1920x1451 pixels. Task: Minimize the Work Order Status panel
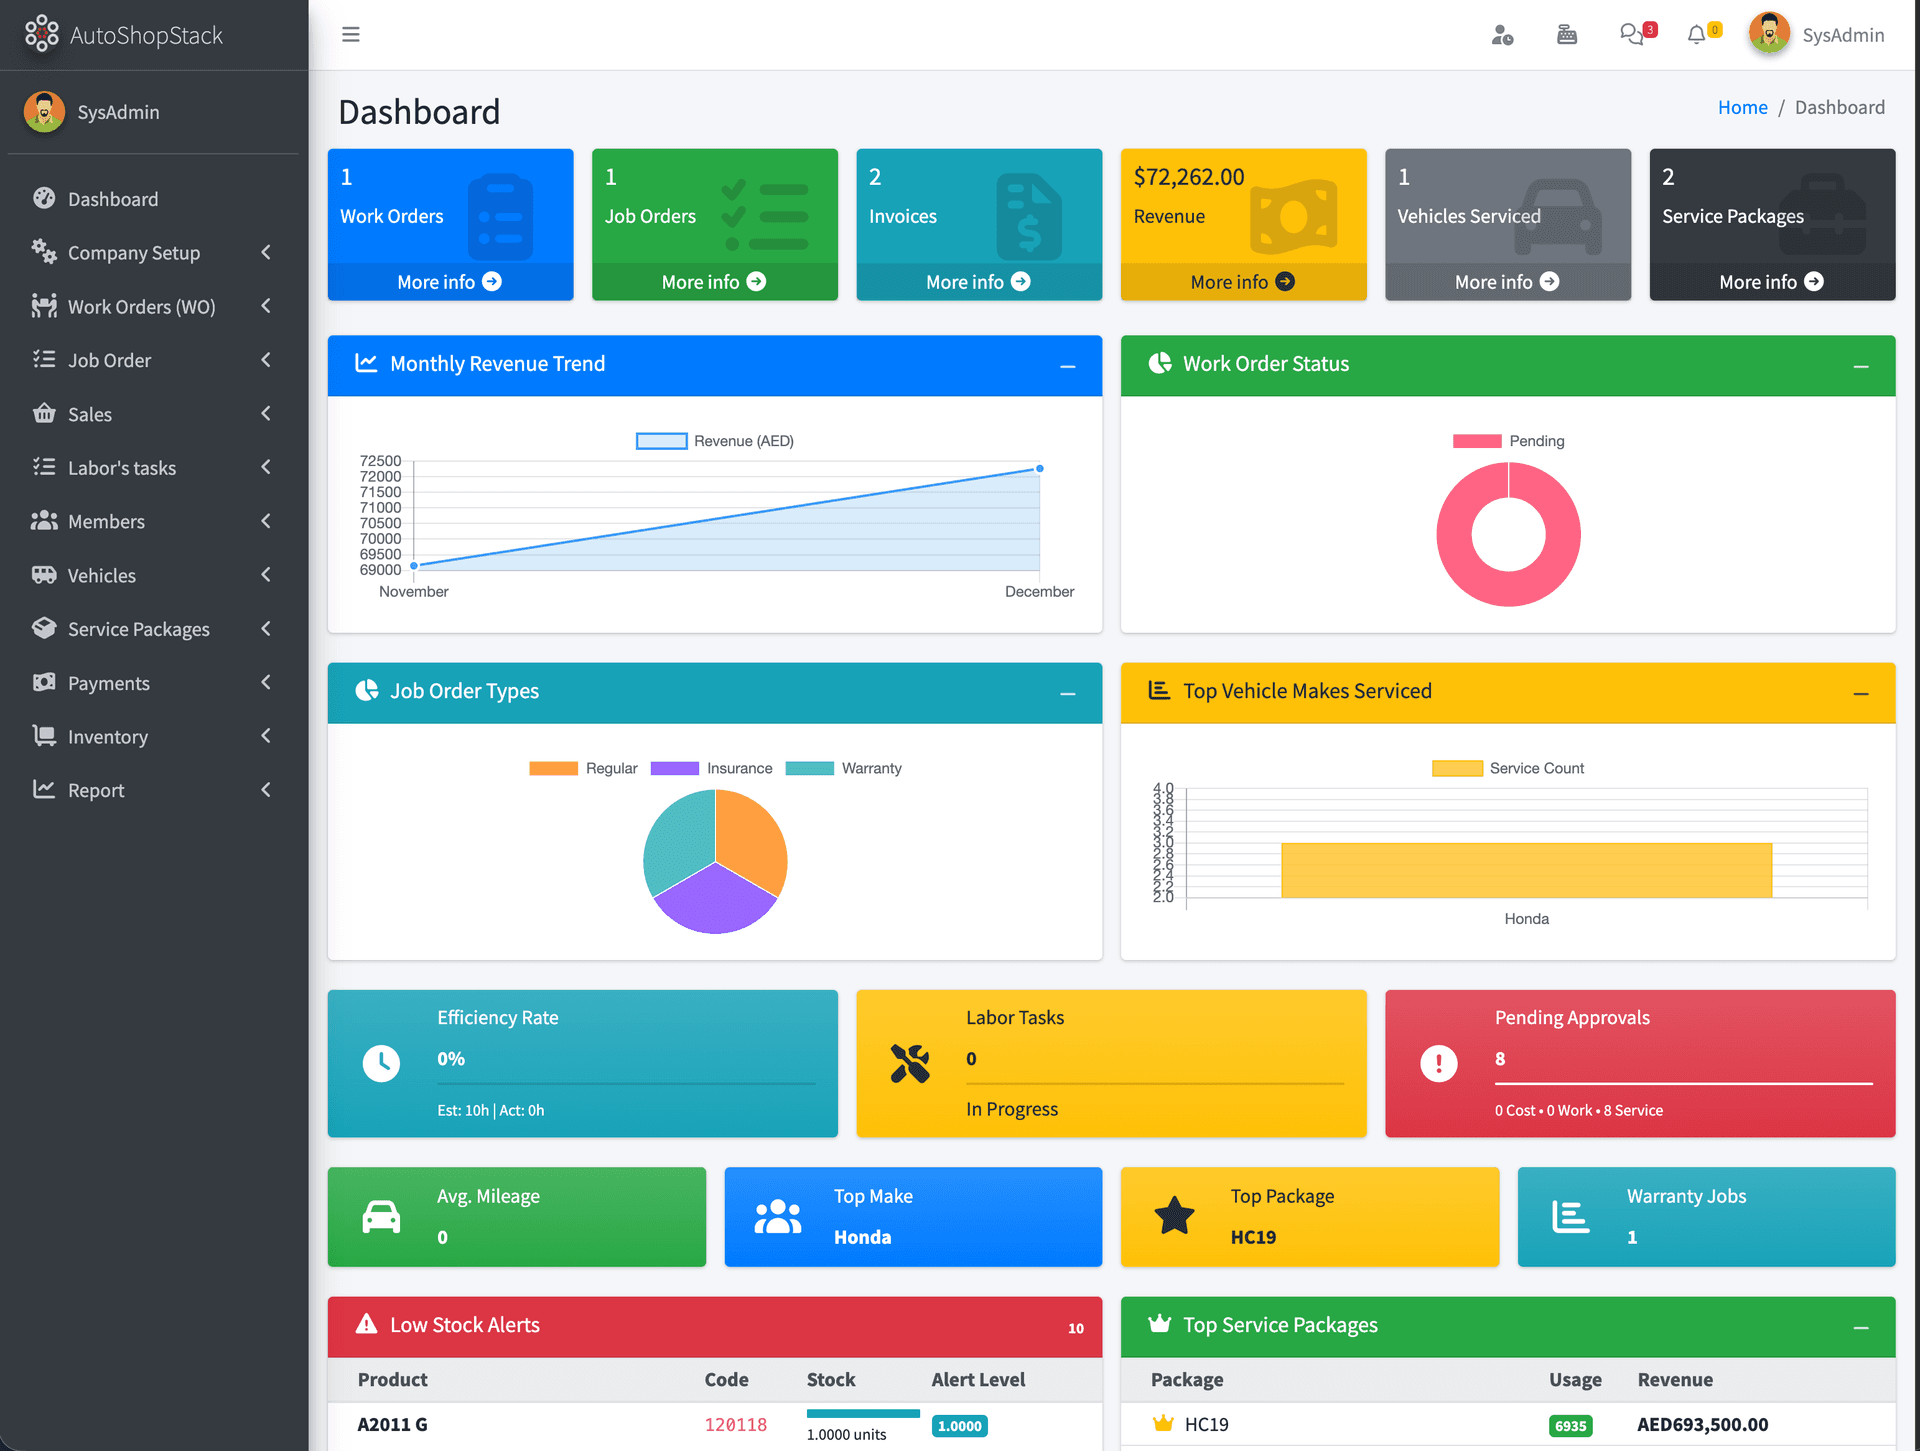pos(1861,366)
